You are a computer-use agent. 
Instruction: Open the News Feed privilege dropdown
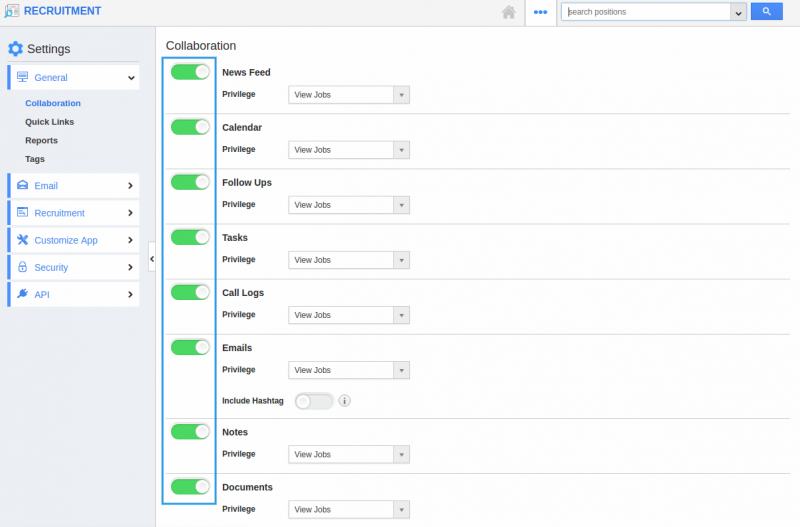coord(349,95)
